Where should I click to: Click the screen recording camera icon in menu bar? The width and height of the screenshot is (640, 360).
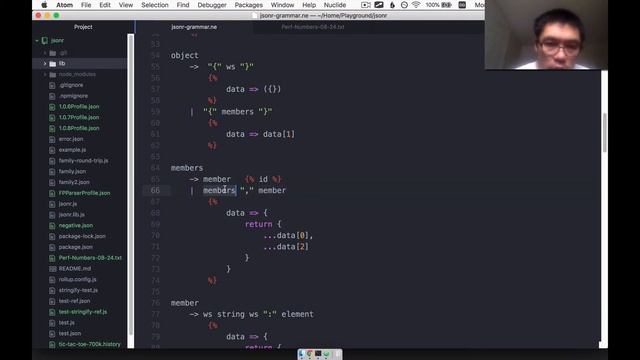(366, 5)
